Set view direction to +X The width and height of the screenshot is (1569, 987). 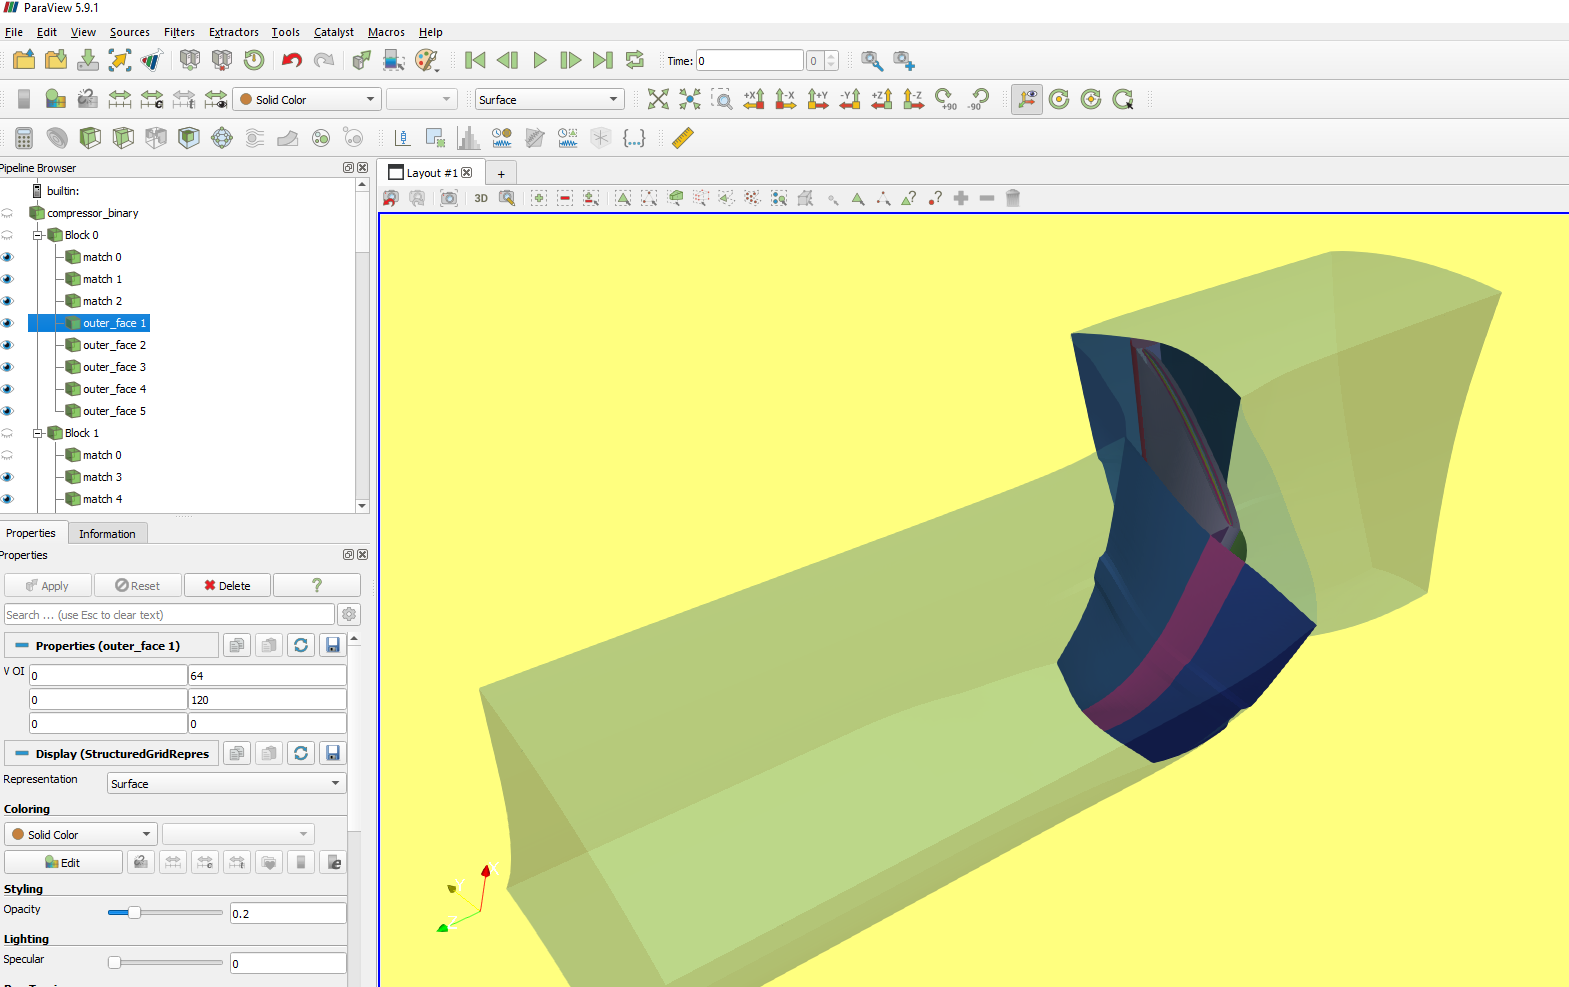tap(753, 99)
